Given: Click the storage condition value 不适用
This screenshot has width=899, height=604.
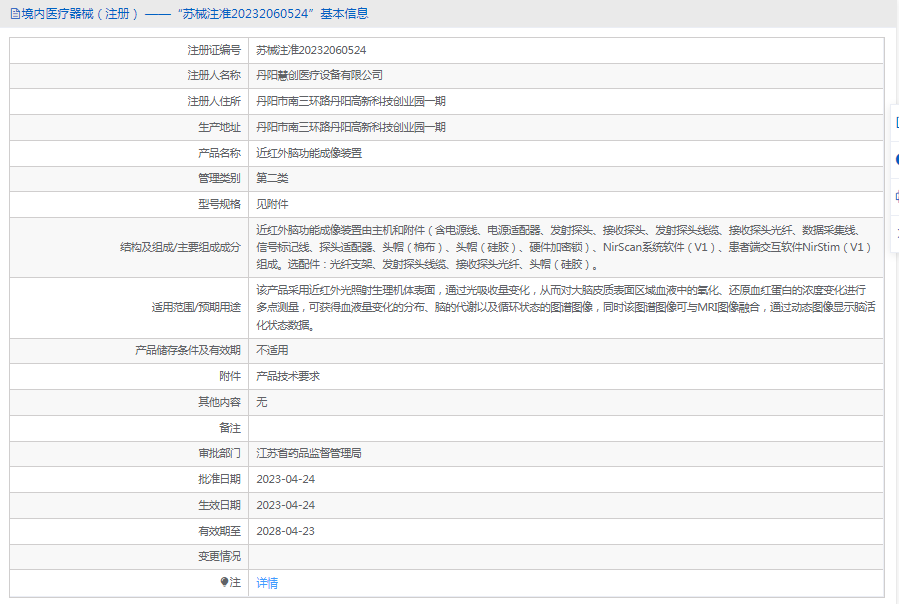Looking at the screenshot, I should [x=272, y=350].
